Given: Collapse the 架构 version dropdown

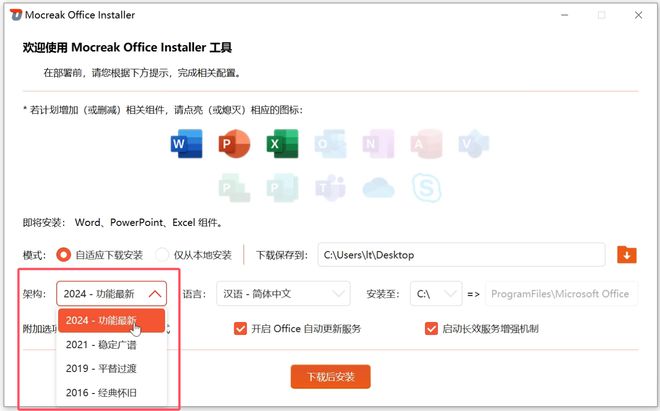Looking at the screenshot, I should click(x=112, y=294).
